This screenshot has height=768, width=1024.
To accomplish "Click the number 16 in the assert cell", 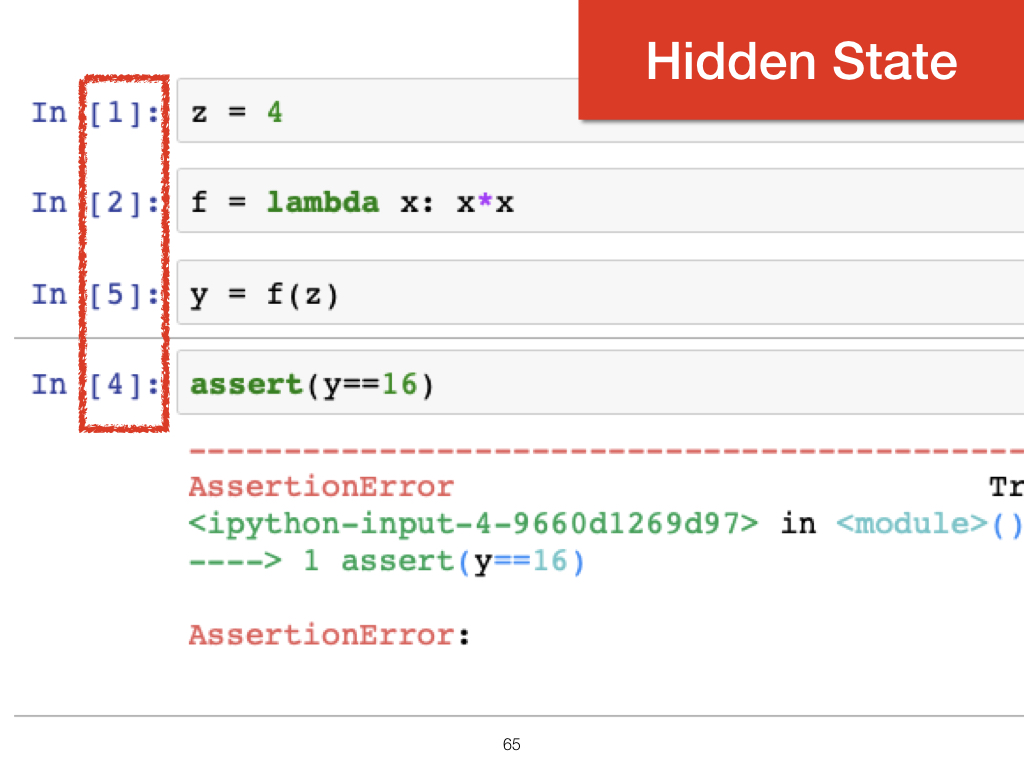I will point(398,384).
